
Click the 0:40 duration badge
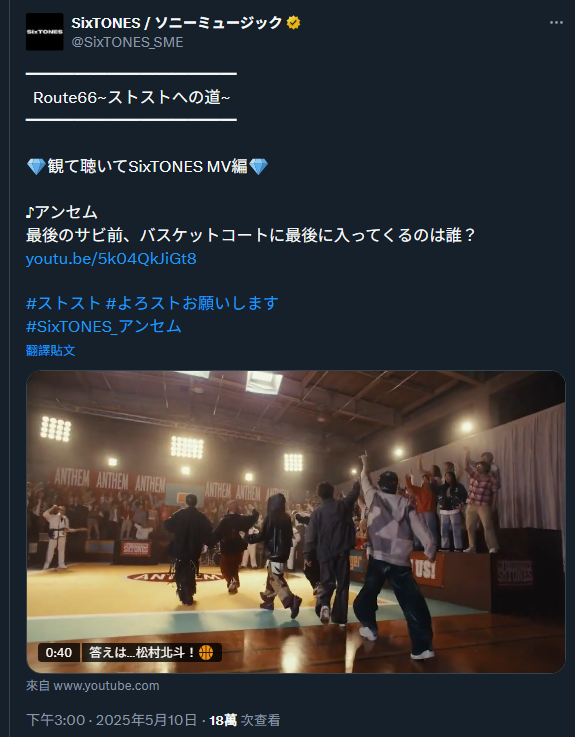pyautogui.click(x=59, y=652)
